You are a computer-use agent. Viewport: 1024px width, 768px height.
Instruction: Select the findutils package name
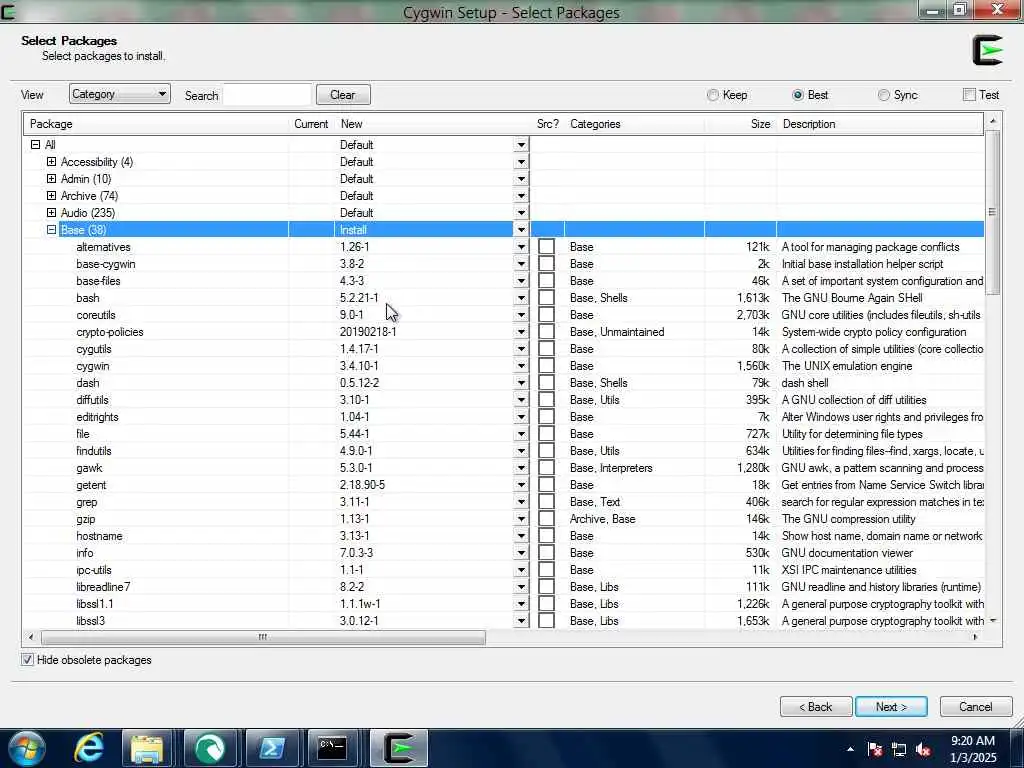click(94, 451)
